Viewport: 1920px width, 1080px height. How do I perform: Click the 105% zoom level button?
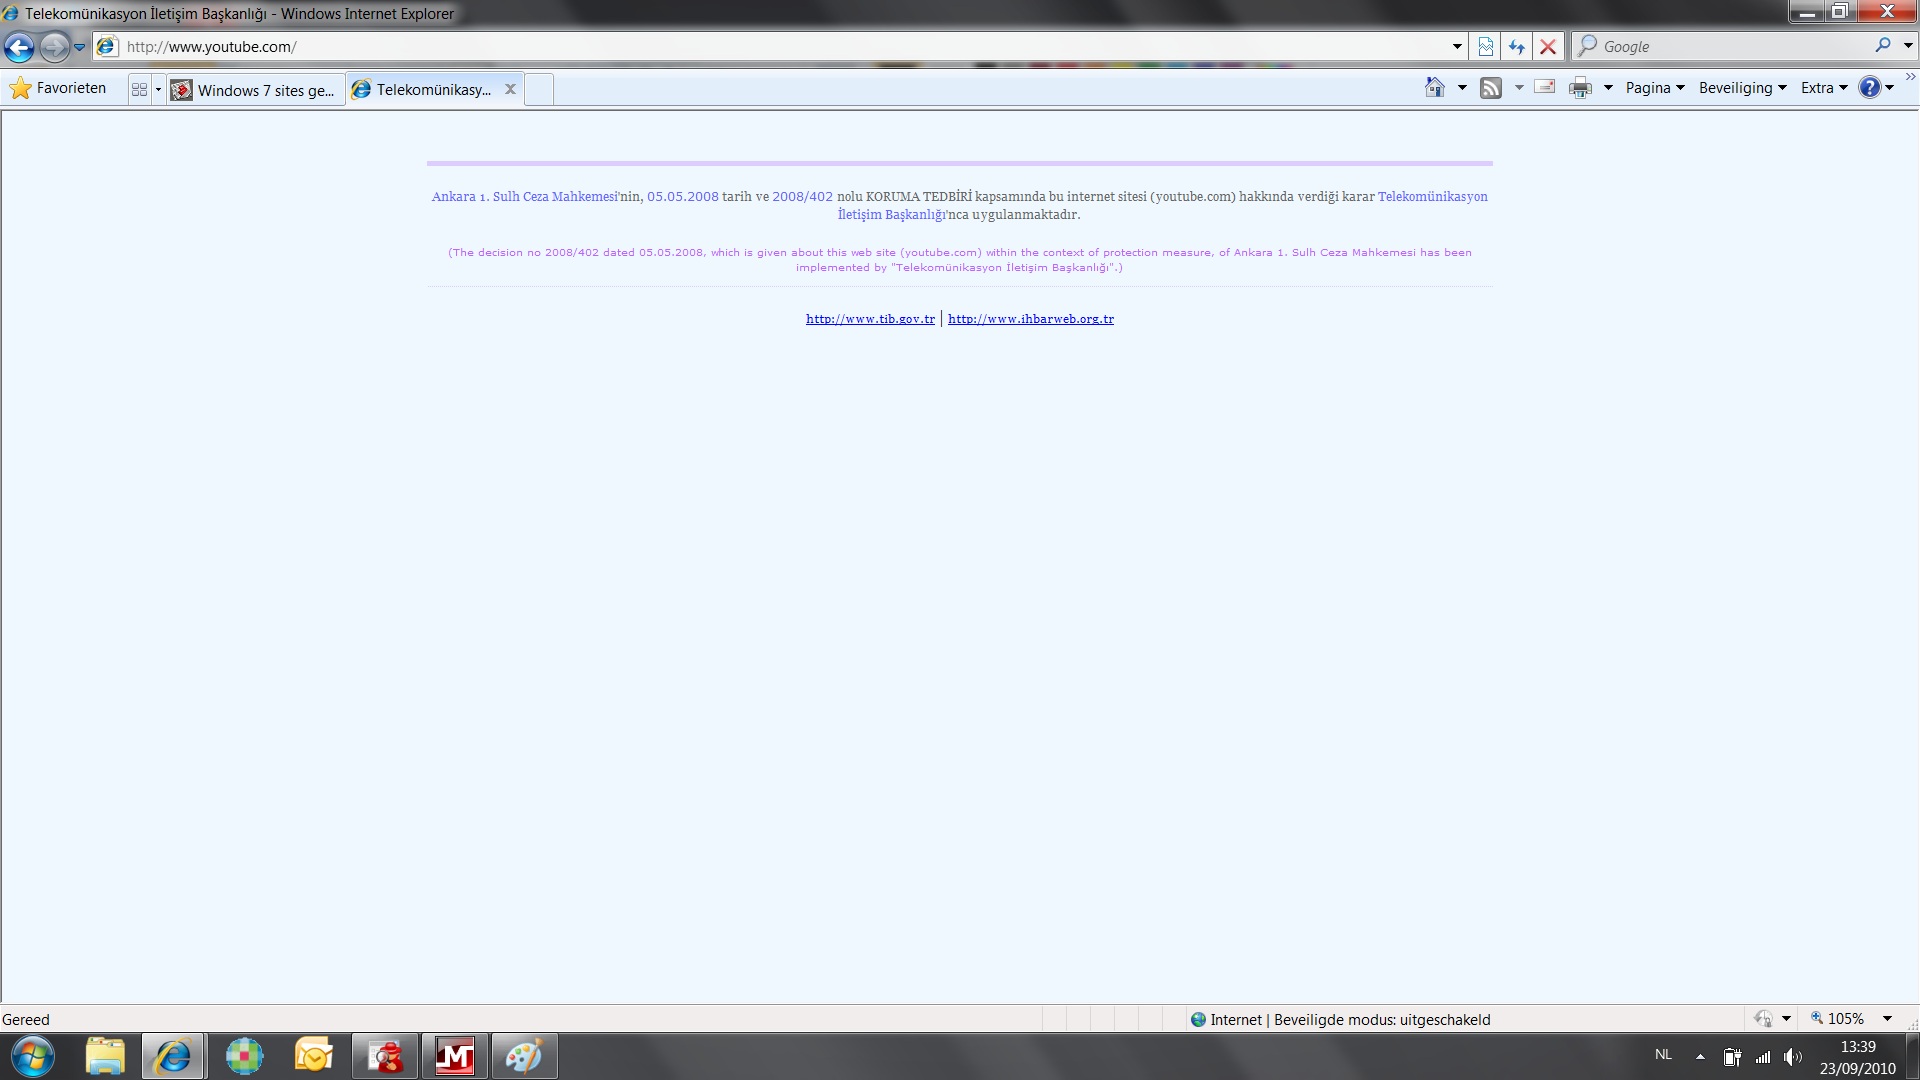tap(1838, 1019)
